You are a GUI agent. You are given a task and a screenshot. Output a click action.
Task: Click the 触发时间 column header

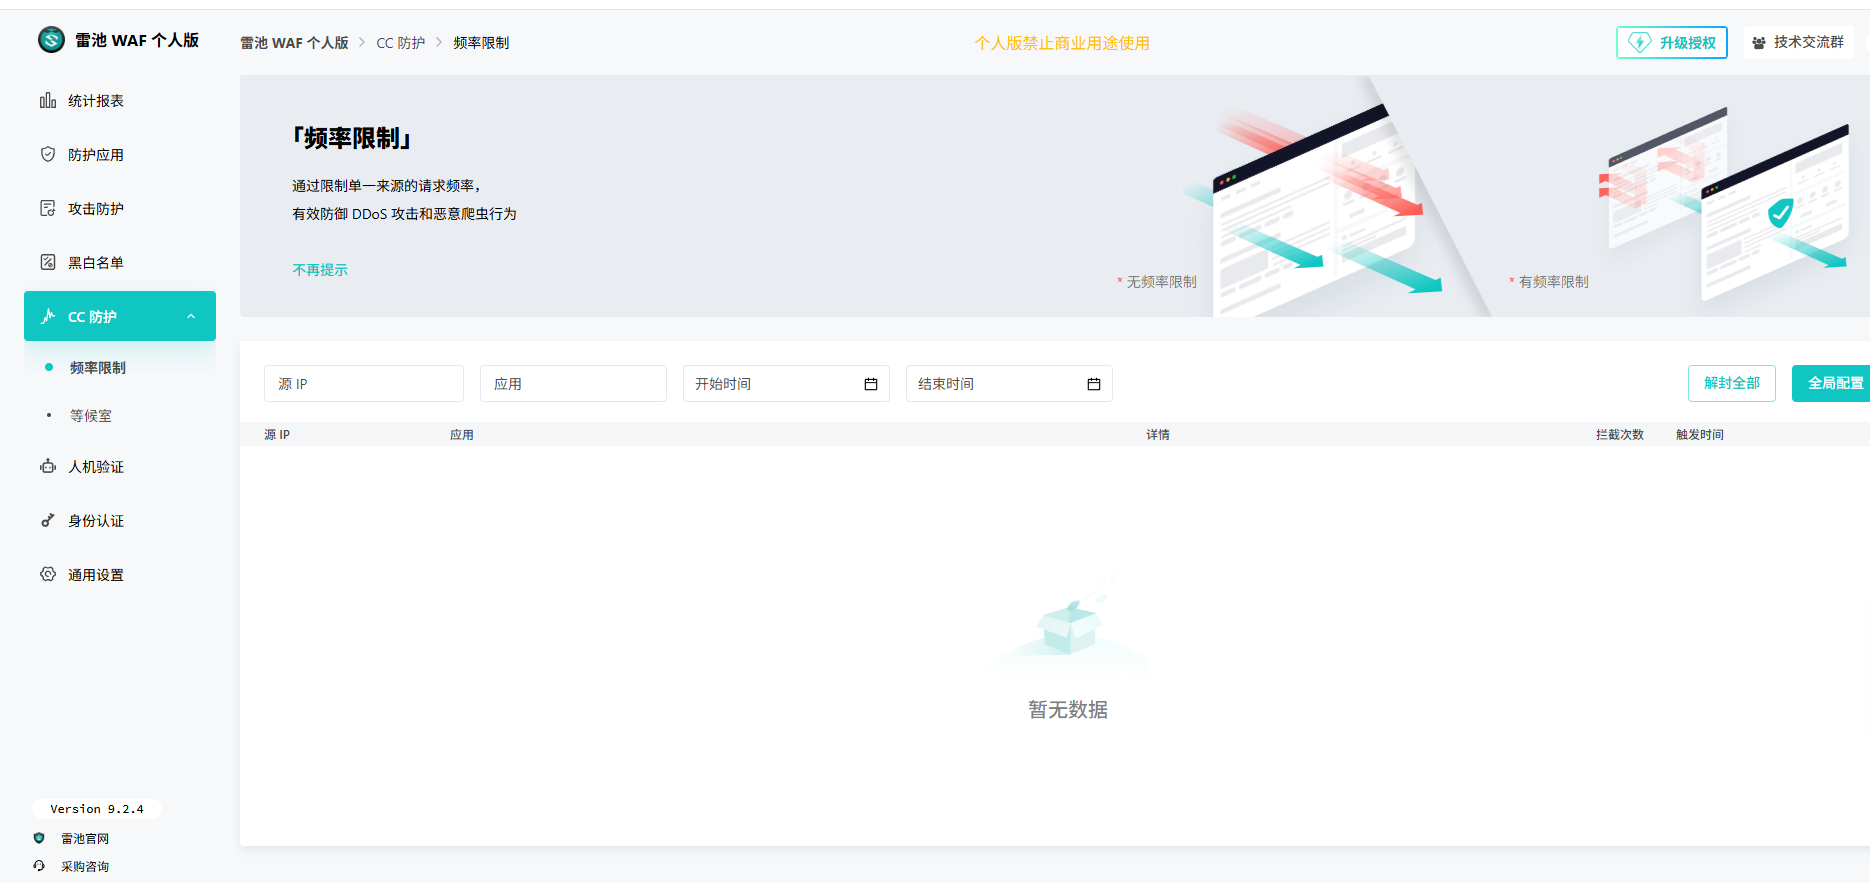(x=1700, y=435)
